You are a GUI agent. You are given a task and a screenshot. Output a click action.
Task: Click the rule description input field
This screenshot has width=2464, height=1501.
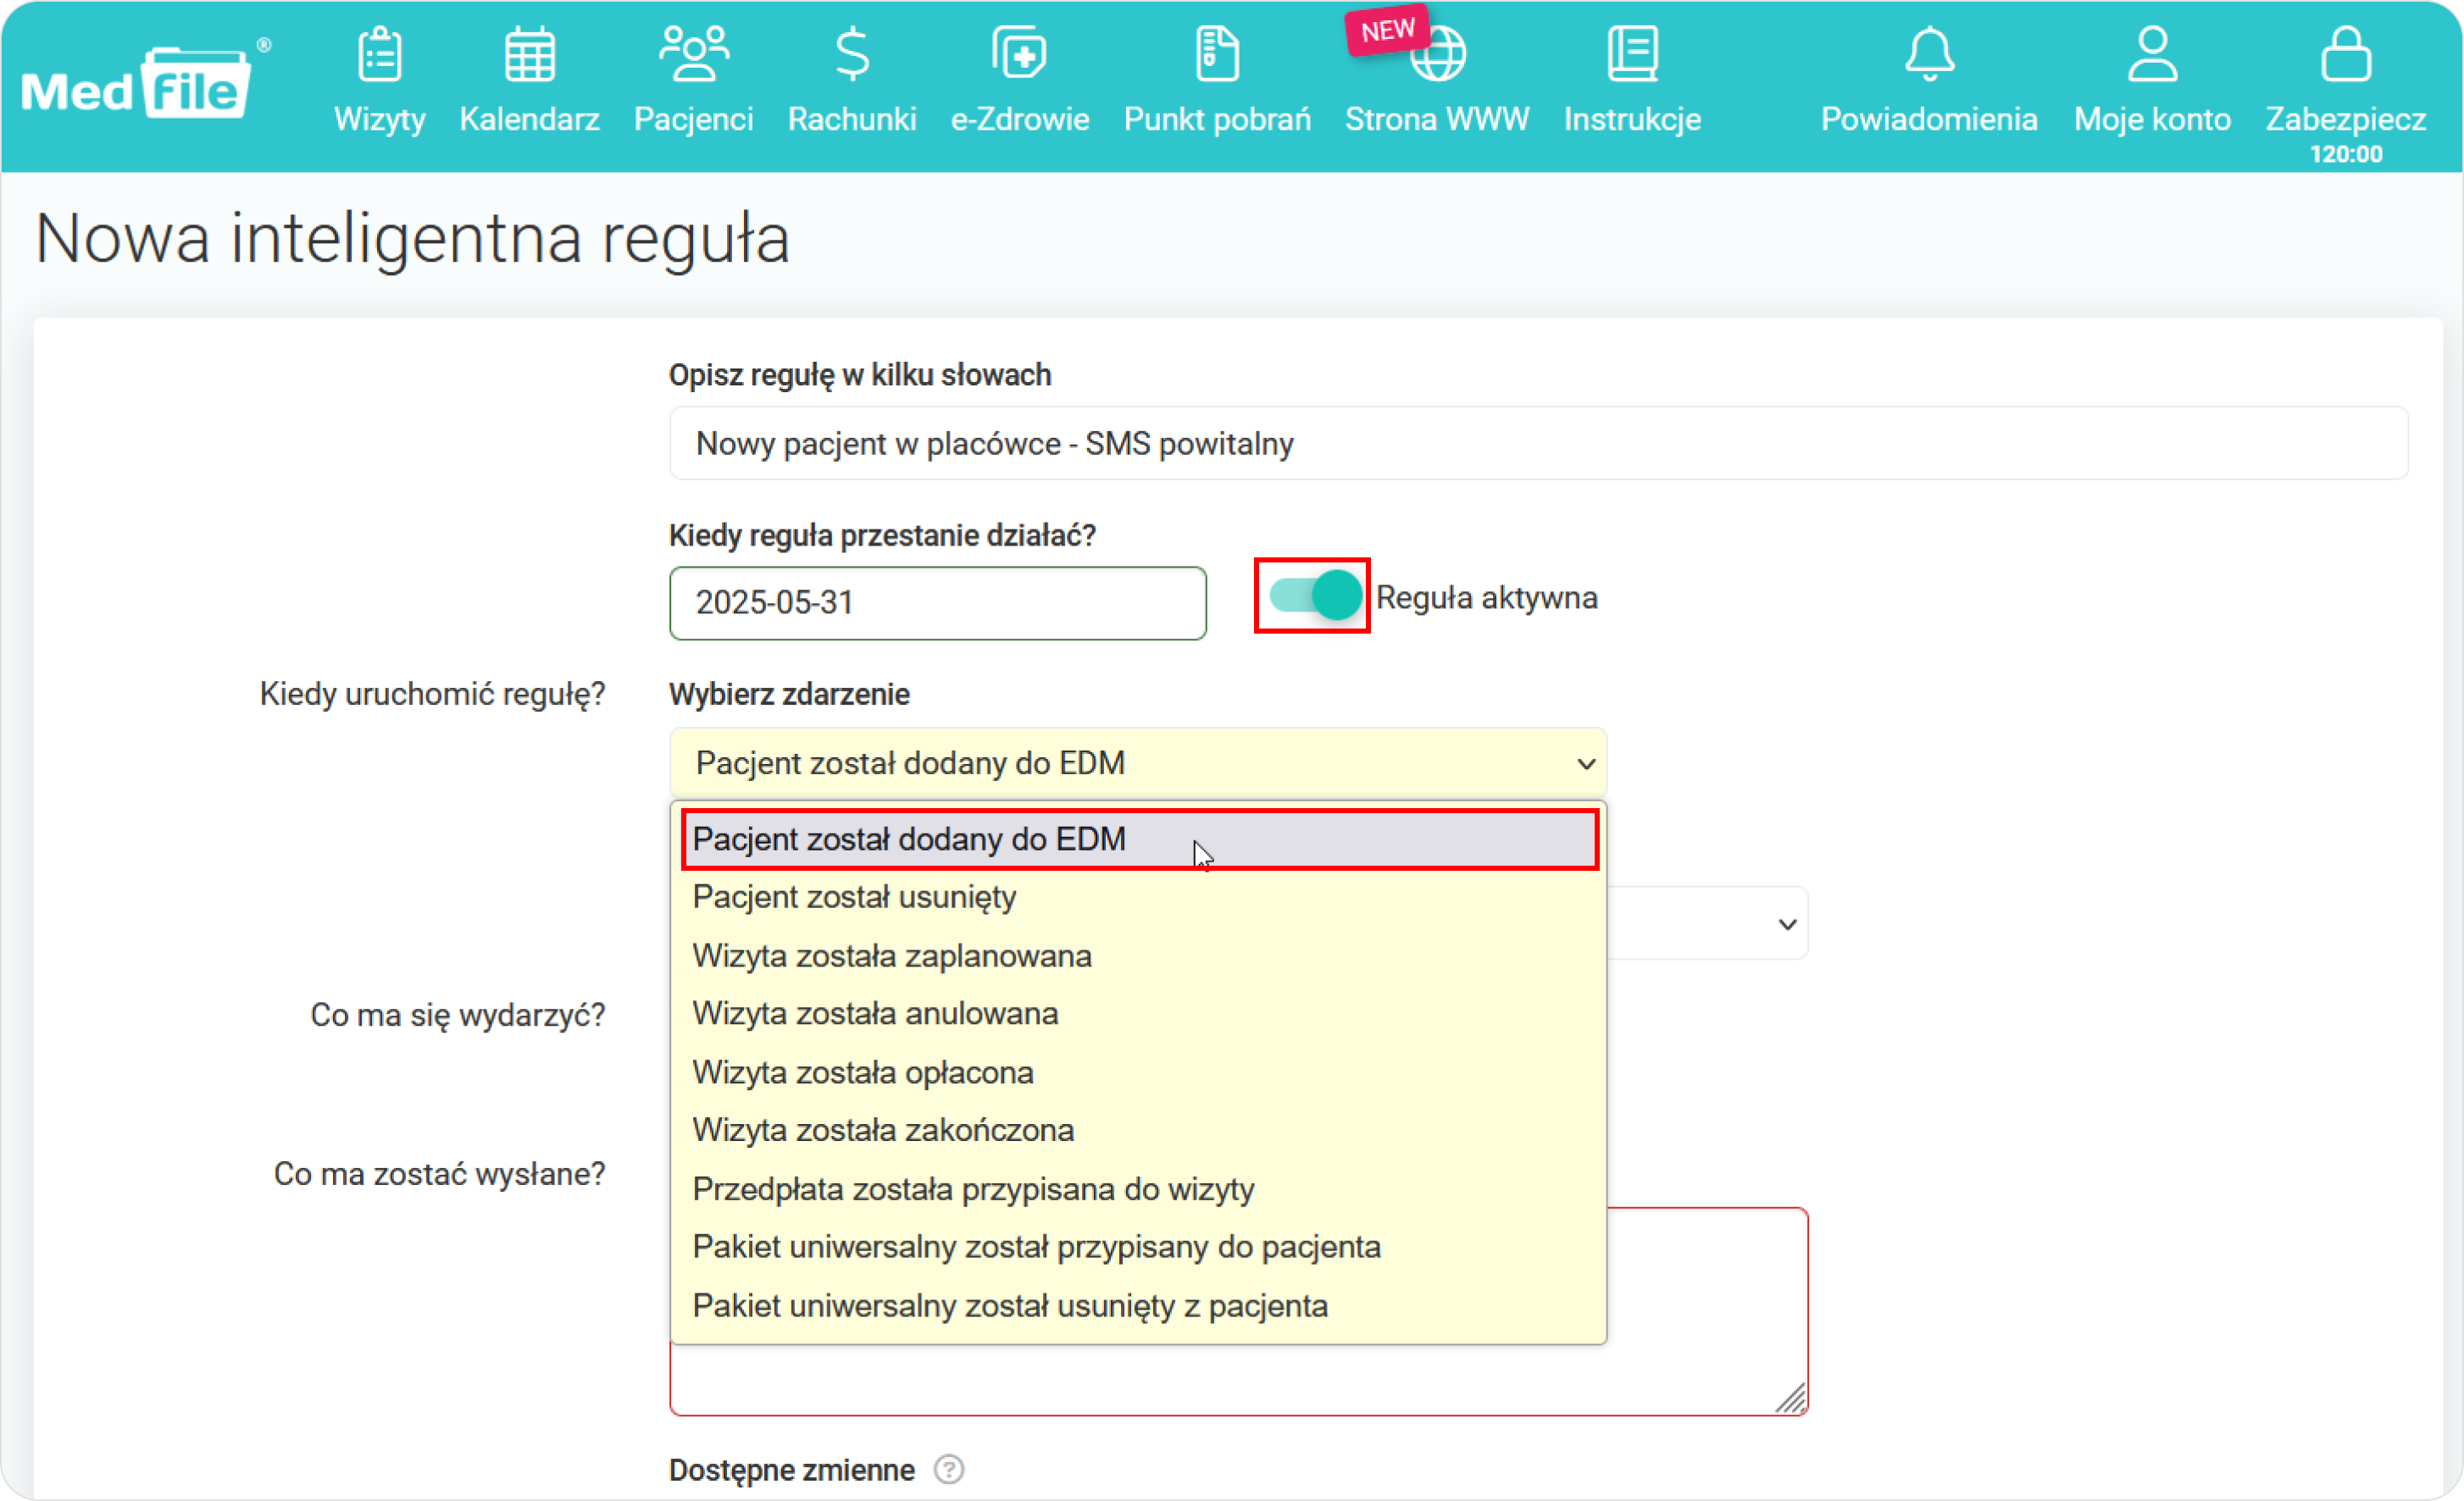(1538, 443)
